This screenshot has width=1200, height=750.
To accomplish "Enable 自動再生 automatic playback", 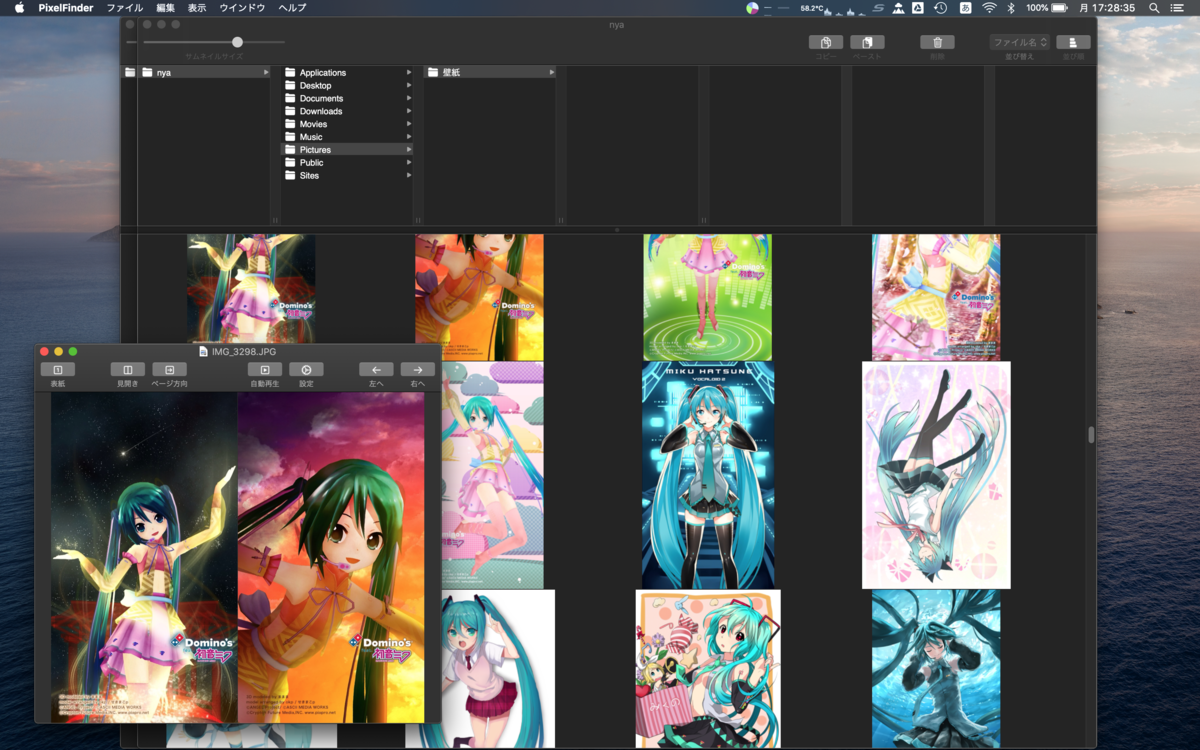I will pyautogui.click(x=264, y=371).
